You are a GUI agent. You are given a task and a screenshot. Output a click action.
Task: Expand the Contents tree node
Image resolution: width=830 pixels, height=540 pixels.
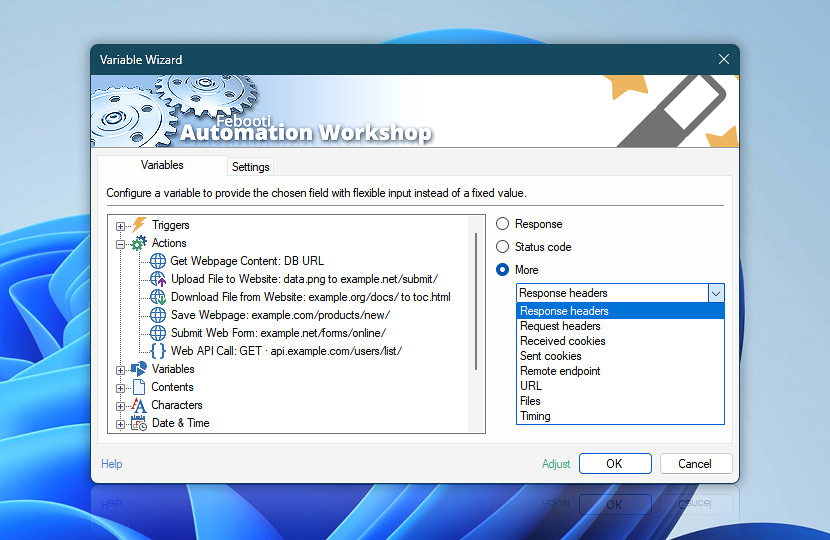pos(121,388)
